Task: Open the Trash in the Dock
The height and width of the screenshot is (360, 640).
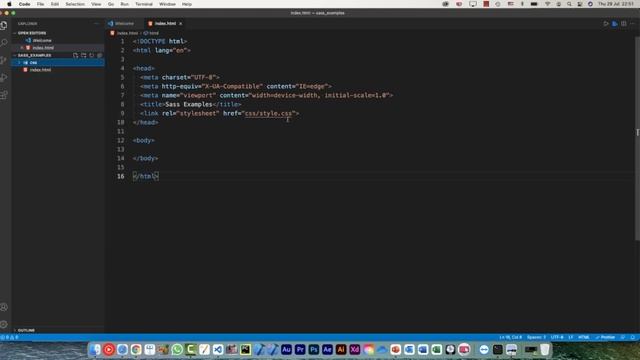Action: click(545, 349)
